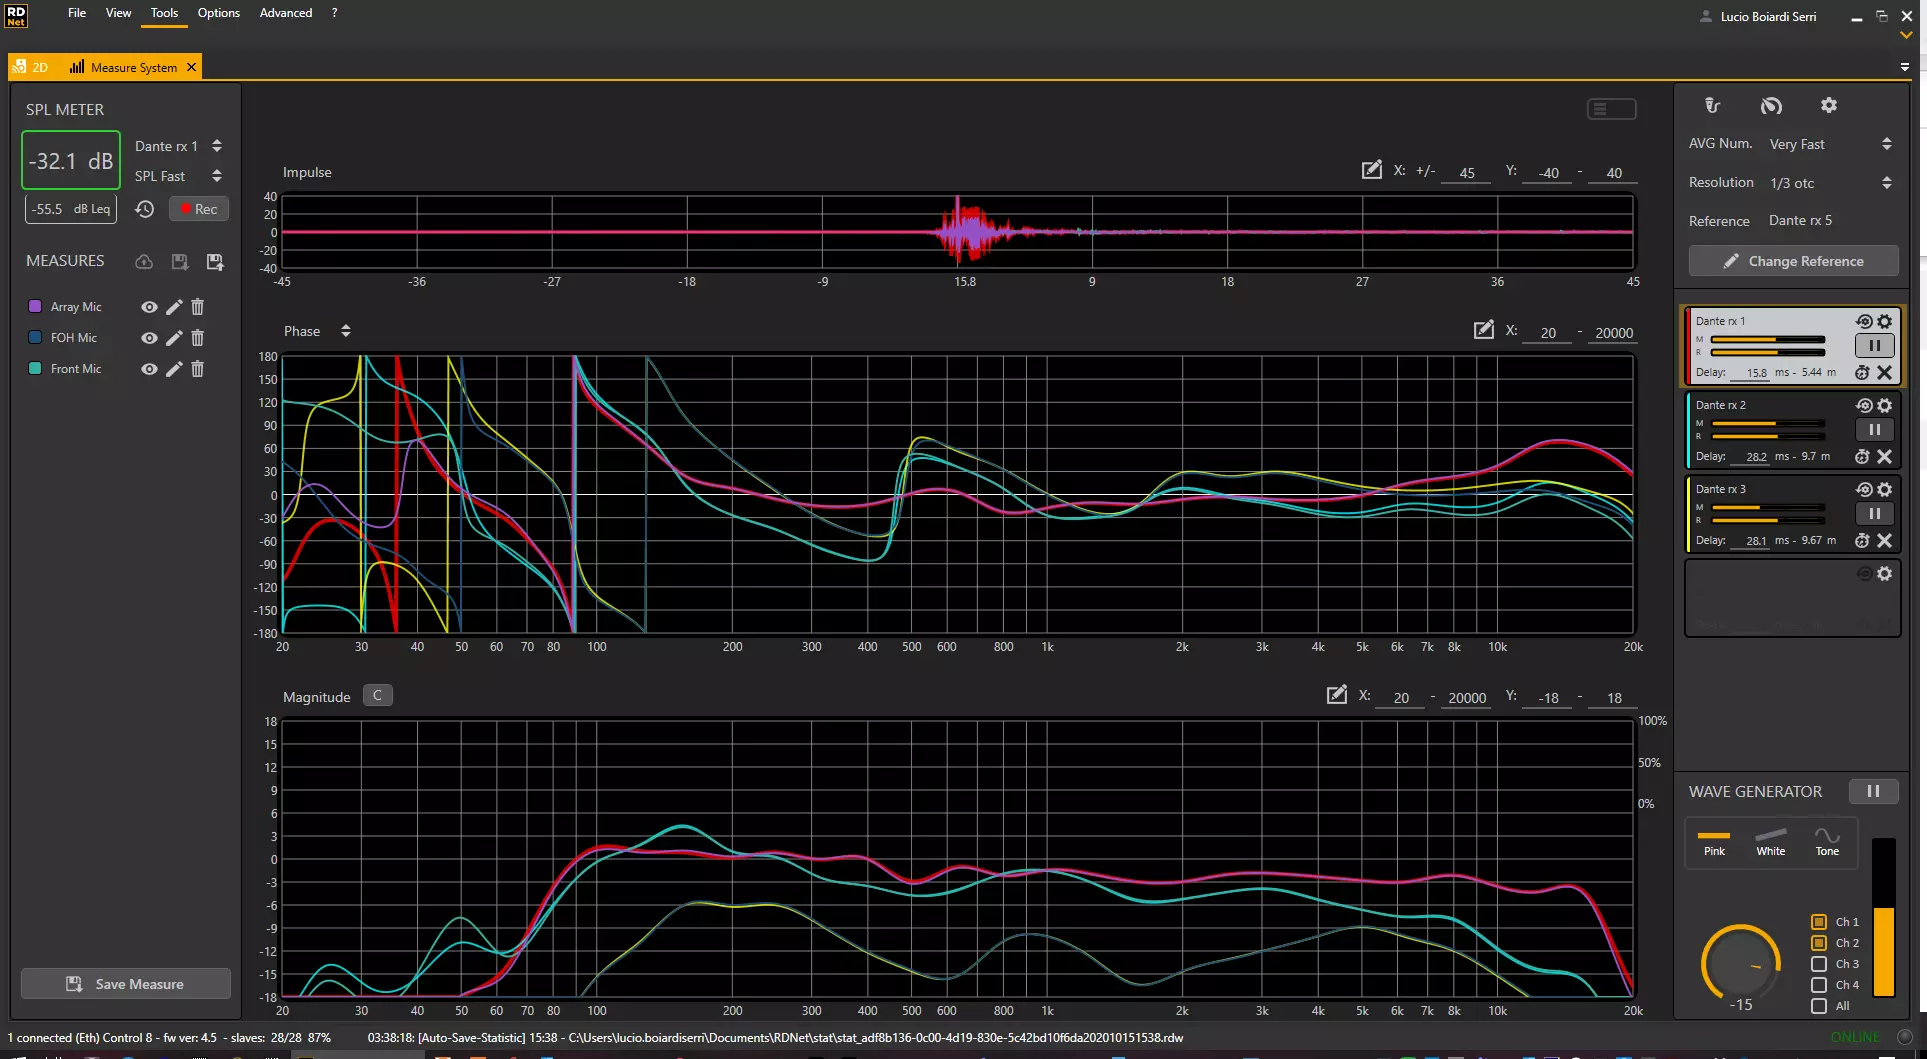Enable the Ch 3 checkbox

1819,964
